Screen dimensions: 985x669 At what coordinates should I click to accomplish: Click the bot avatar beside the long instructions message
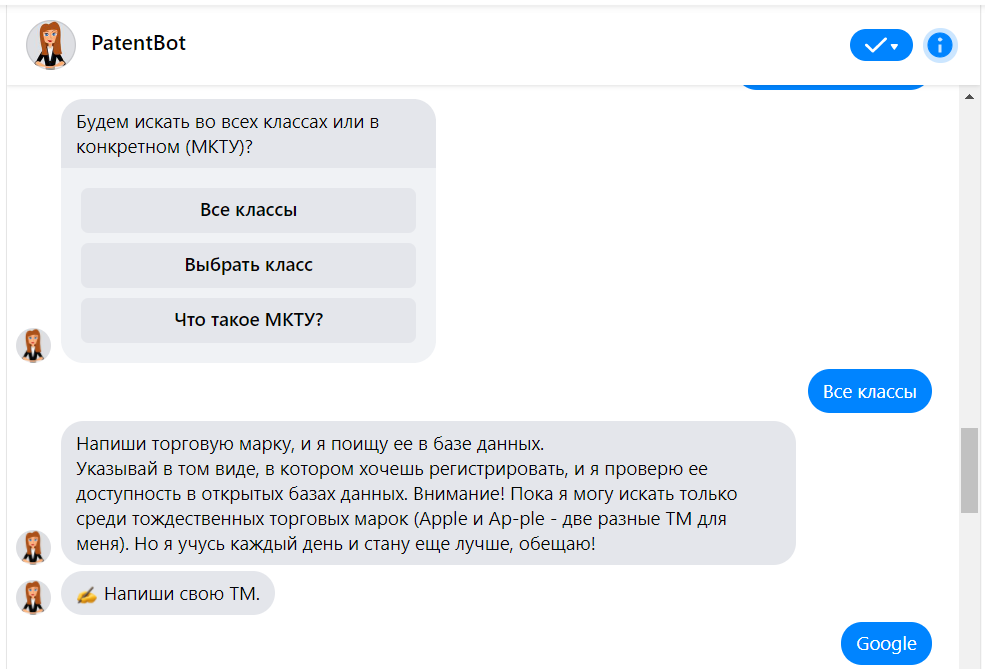[x=34, y=547]
